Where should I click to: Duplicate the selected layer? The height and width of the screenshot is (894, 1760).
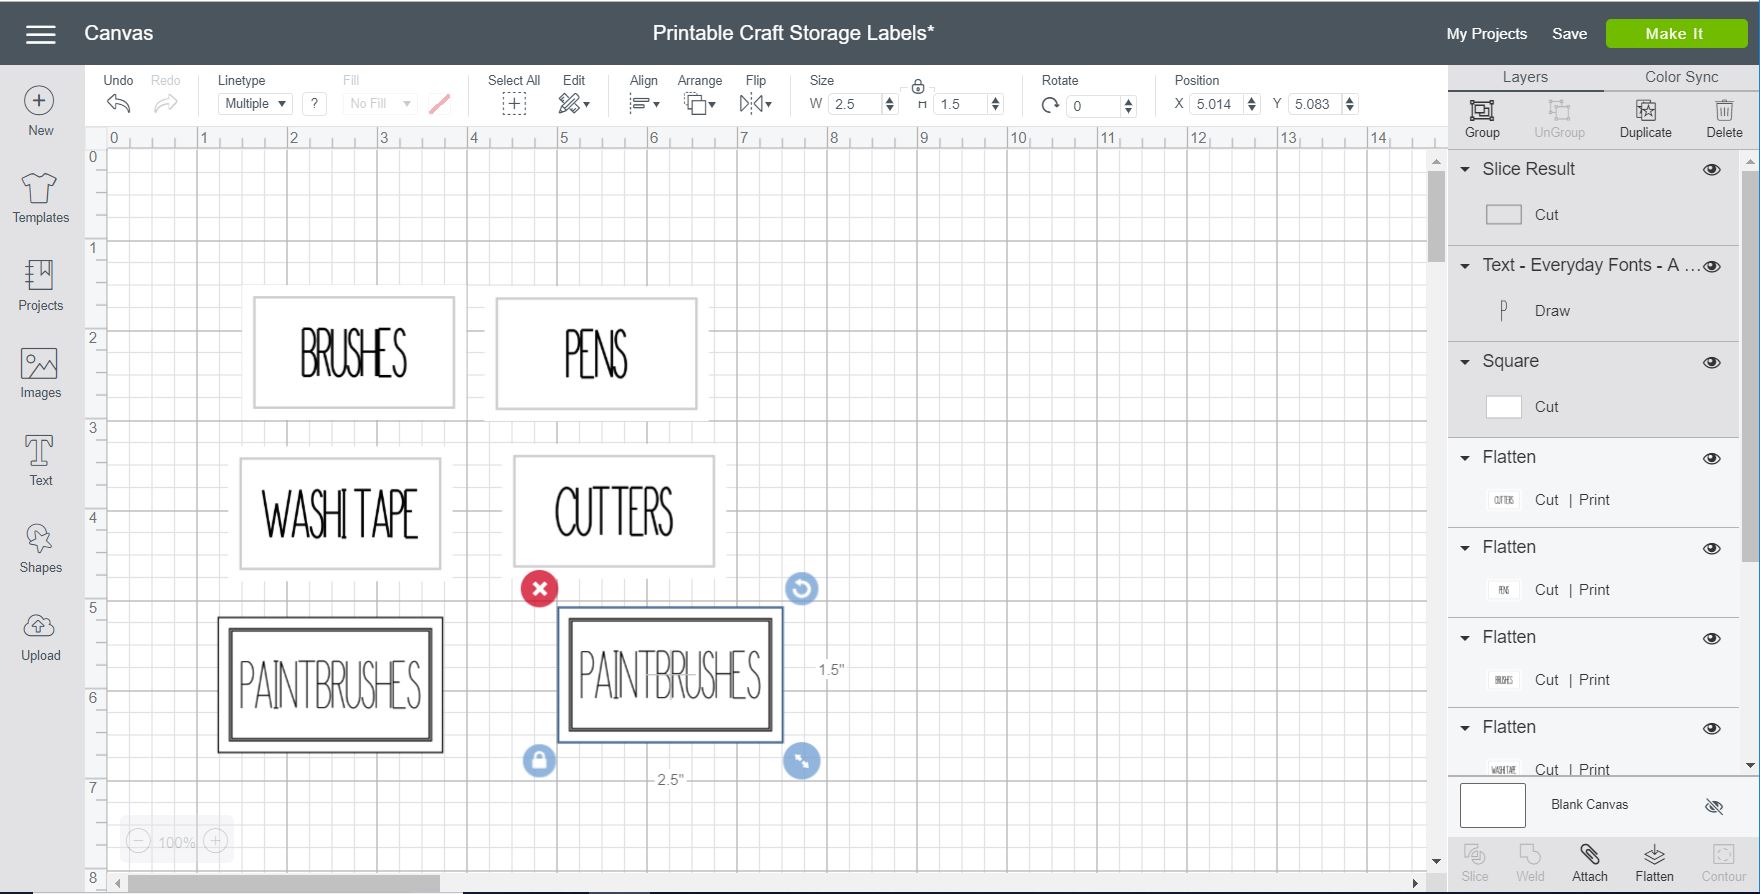click(x=1645, y=118)
